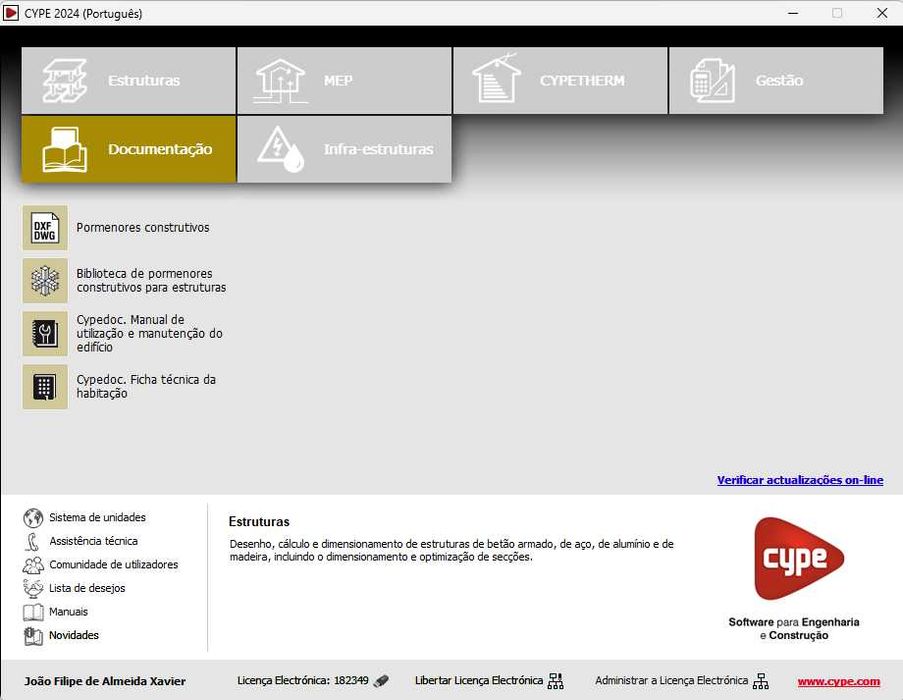The width and height of the screenshot is (903, 700).
Task: Minimize the CYPE 2024 window
Action: [793, 13]
